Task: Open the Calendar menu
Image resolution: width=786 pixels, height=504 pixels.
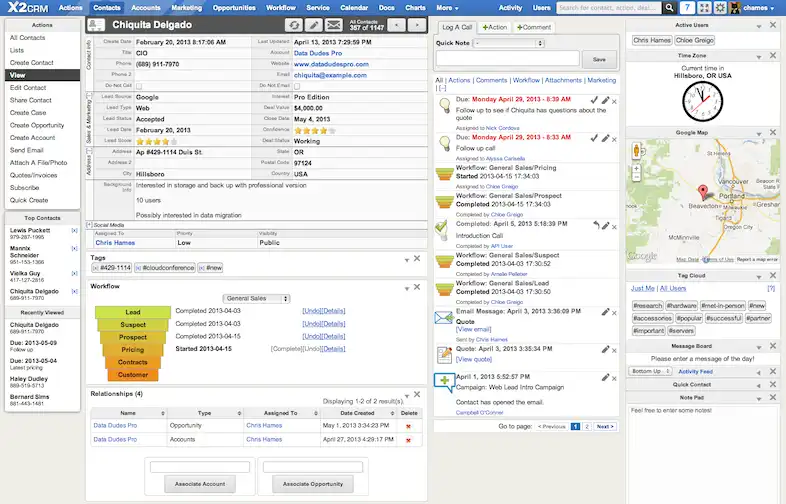Action: point(354,8)
